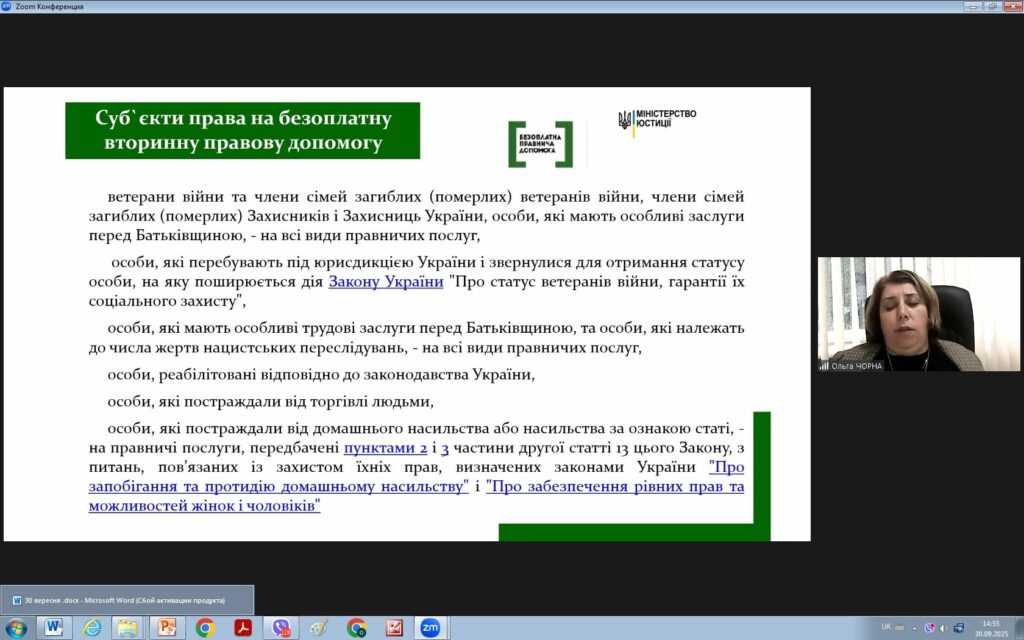This screenshot has width=1024, height=640.
Task: Open the Zoom app in the taskbar
Action: pos(431,627)
